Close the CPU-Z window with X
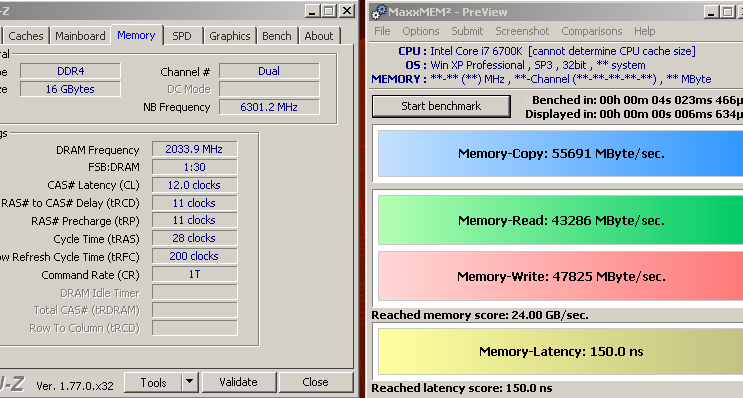 click(x=347, y=11)
